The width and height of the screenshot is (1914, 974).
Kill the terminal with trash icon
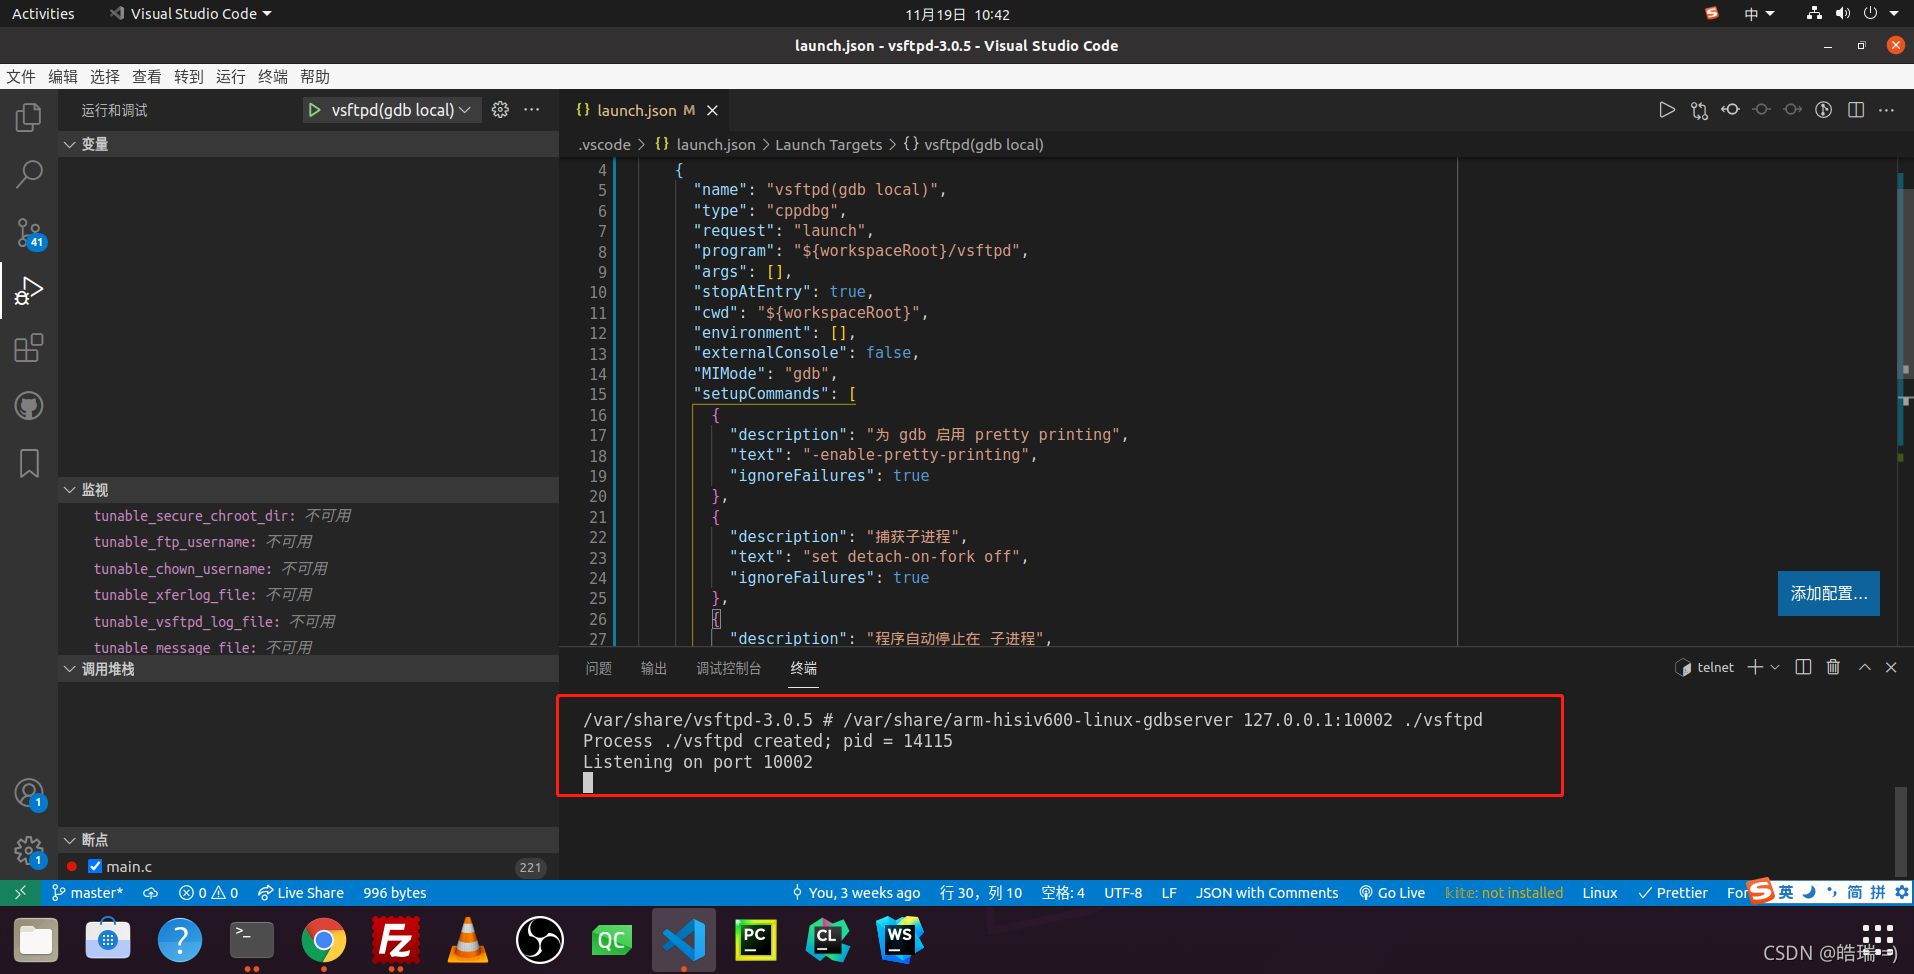(x=1833, y=667)
